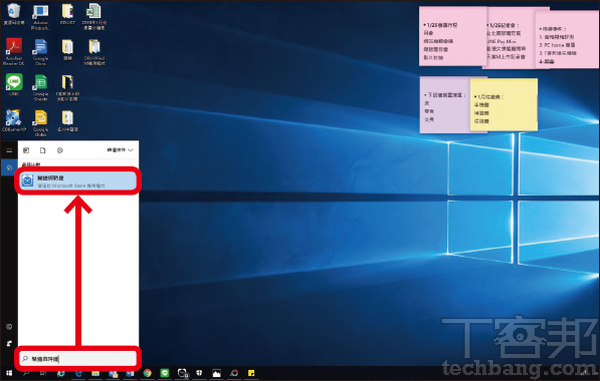Launch Microsoft Edge from the taskbar
This screenshot has width=600, height=381.
78,373
